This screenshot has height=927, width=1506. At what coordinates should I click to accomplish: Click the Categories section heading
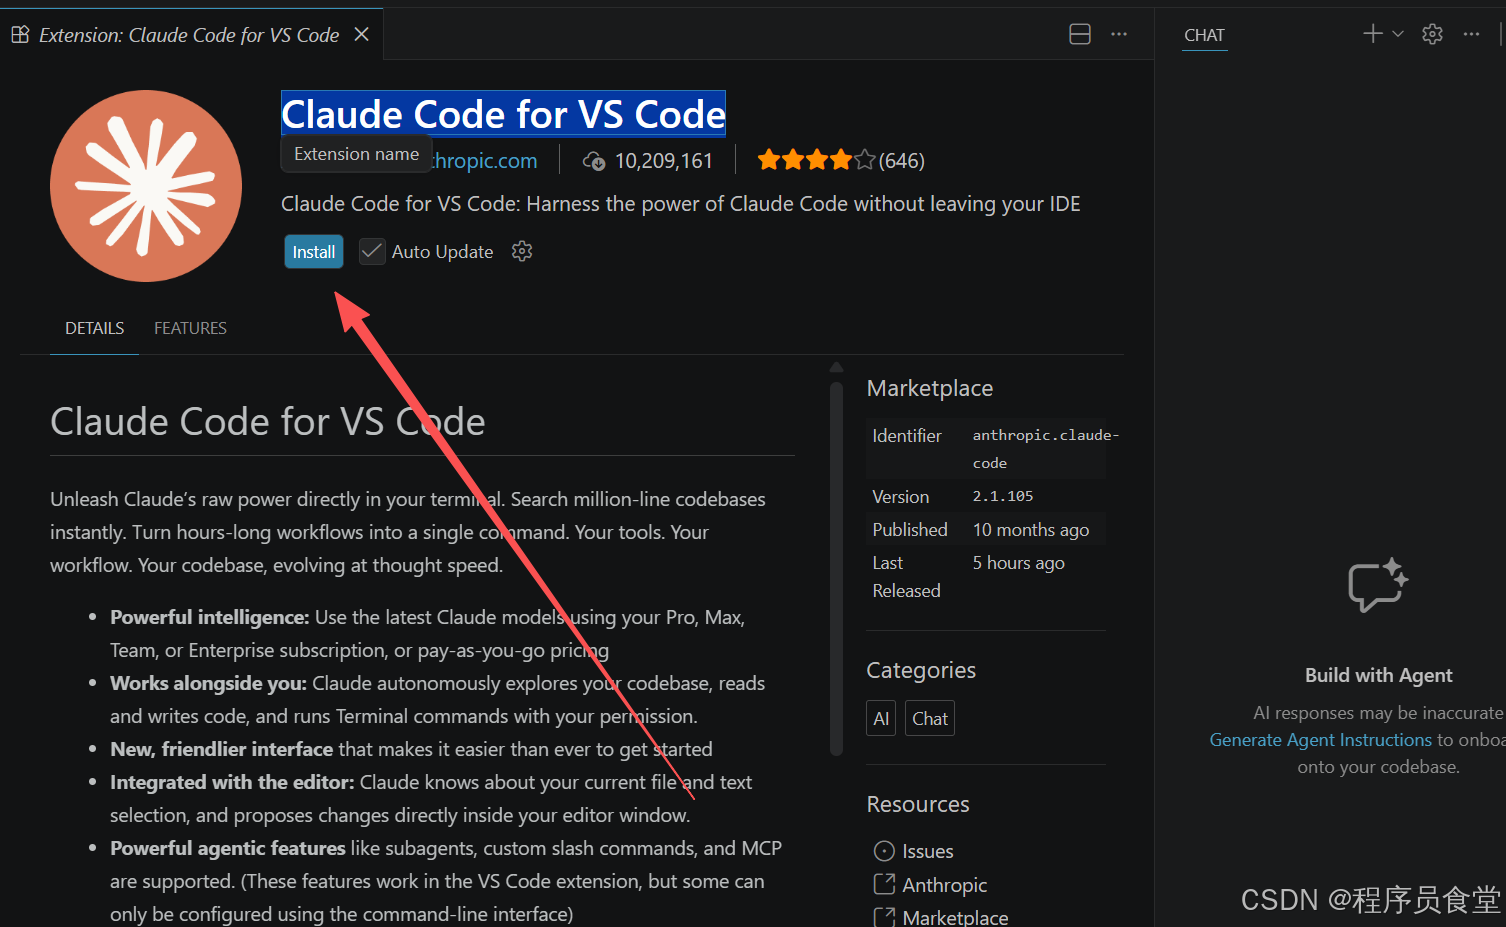click(x=921, y=670)
